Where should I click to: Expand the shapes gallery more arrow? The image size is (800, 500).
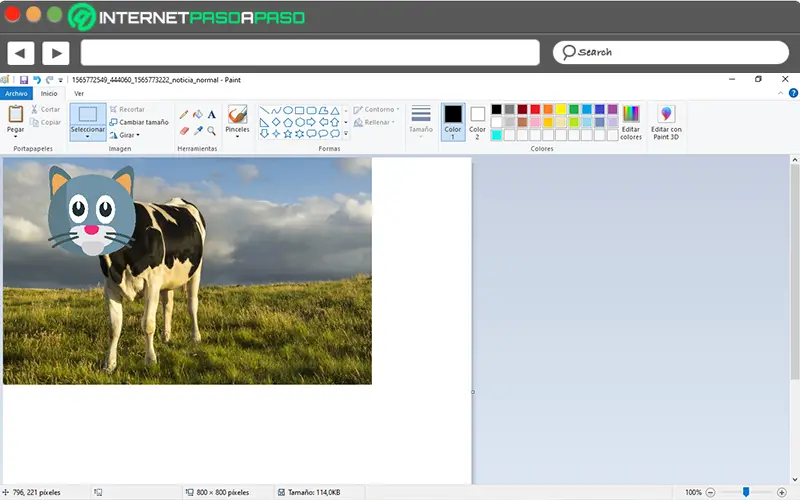346,134
